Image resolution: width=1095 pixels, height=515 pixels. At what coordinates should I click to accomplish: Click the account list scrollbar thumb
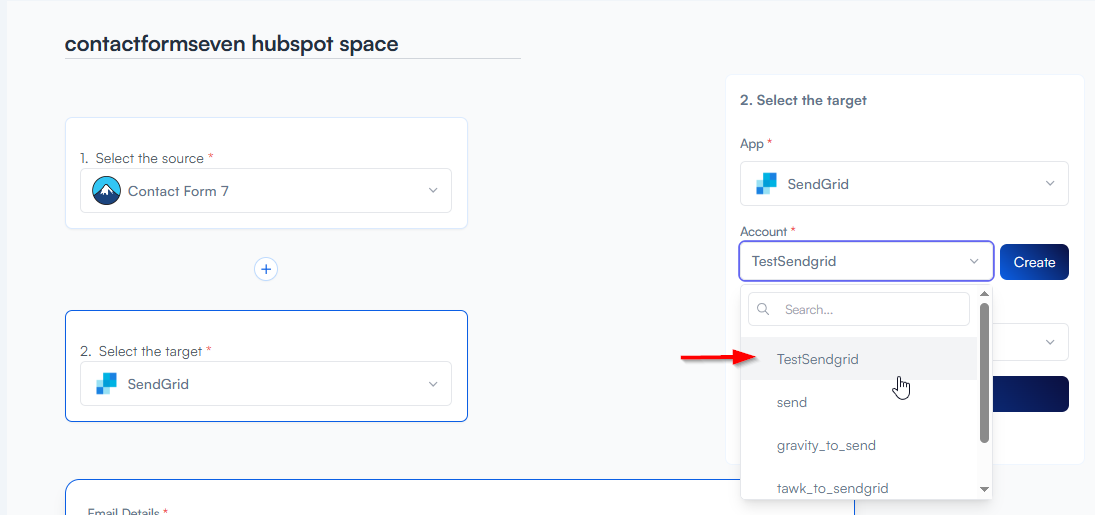click(x=984, y=372)
